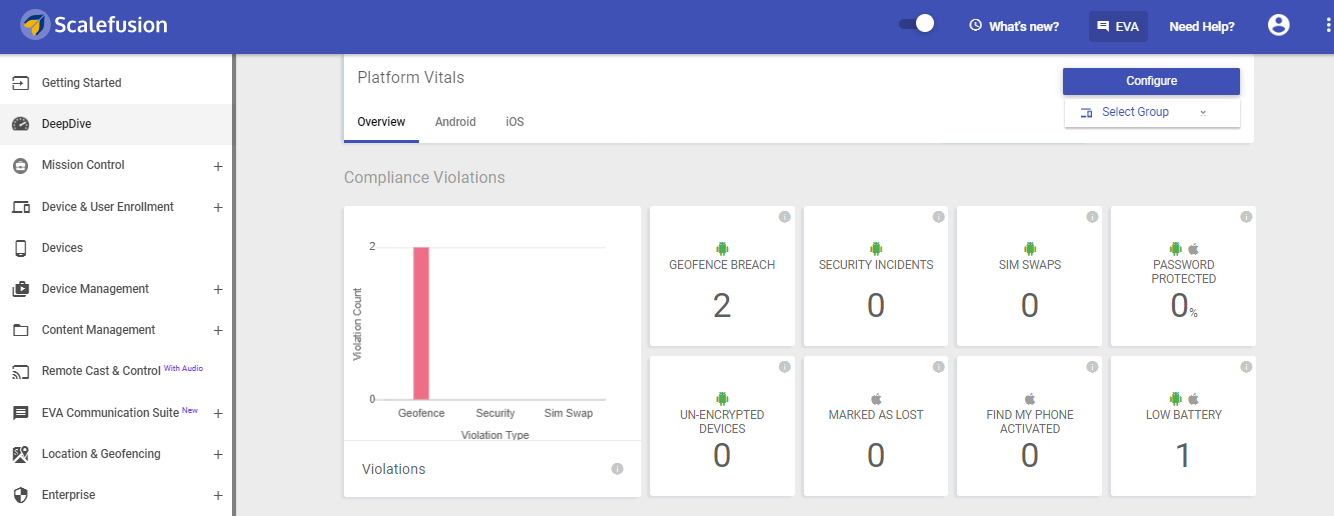The image size is (1334, 516).
Task: Expand the Enterprise section
Action: click(218, 496)
